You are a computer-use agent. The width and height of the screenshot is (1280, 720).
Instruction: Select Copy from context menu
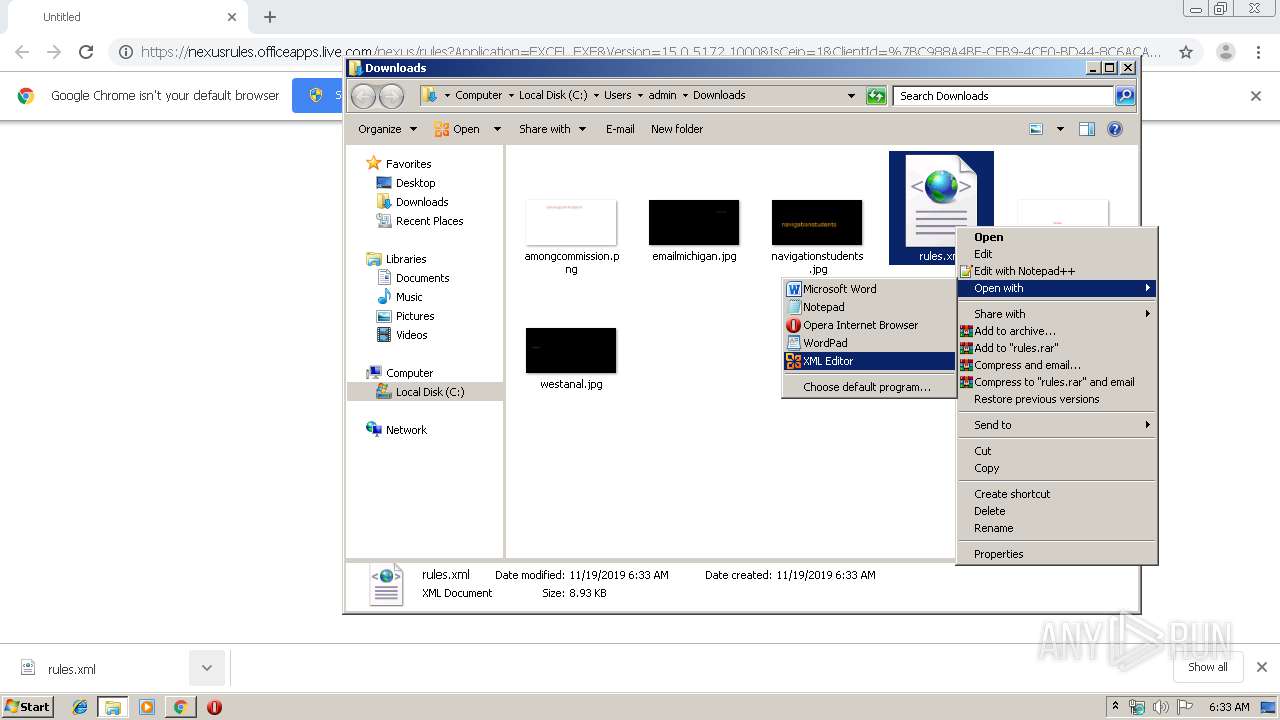tap(1057, 468)
